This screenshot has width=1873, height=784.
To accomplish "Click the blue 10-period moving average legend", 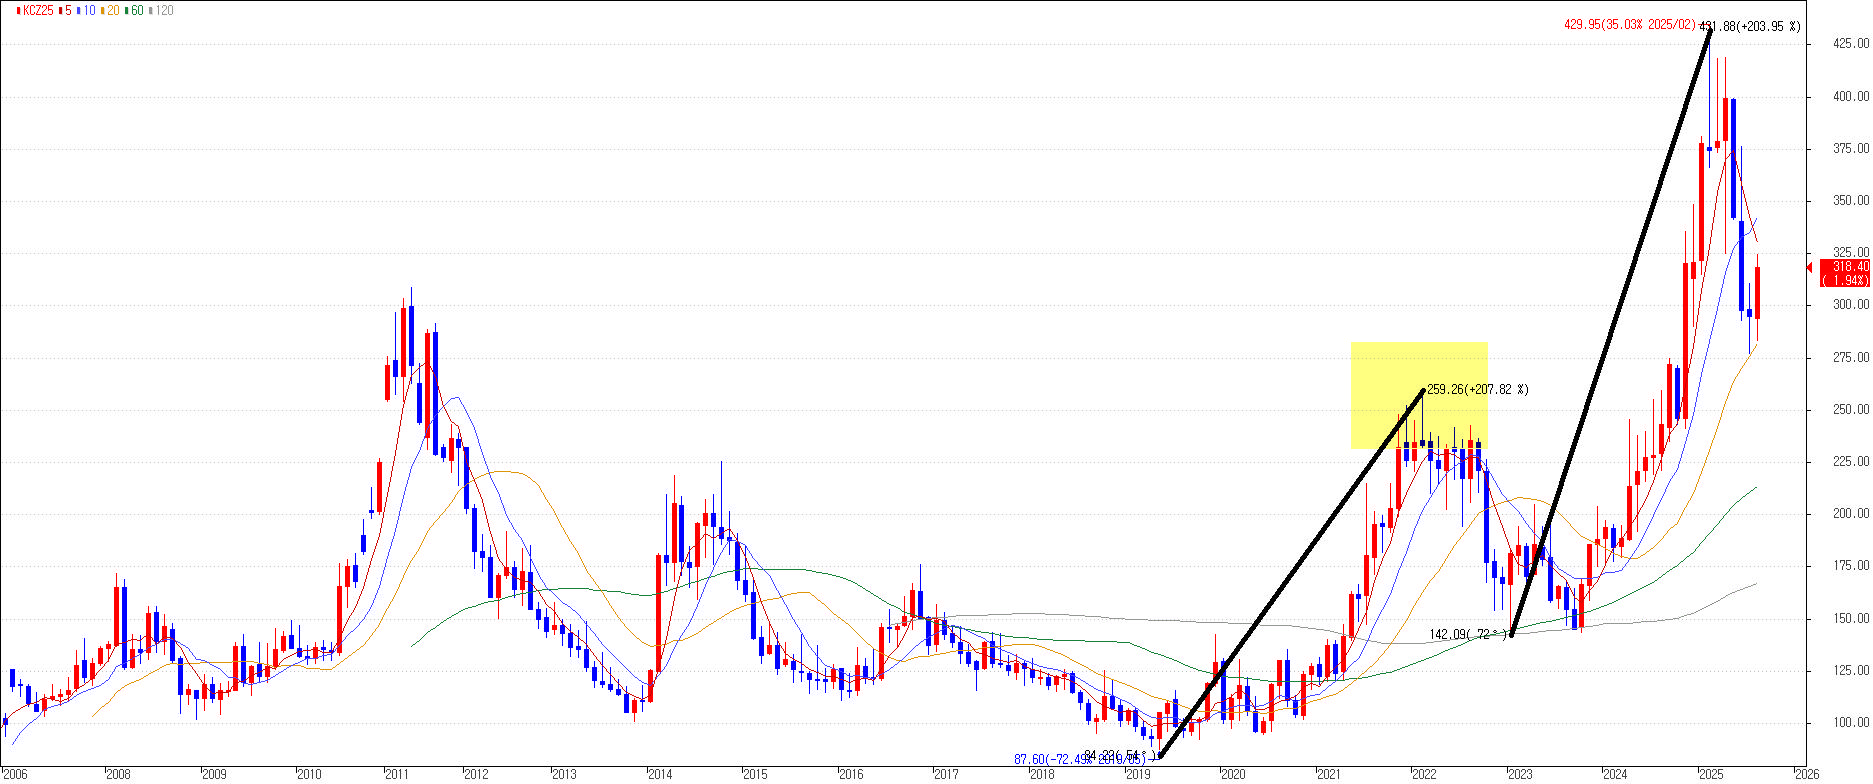I will (x=88, y=10).
